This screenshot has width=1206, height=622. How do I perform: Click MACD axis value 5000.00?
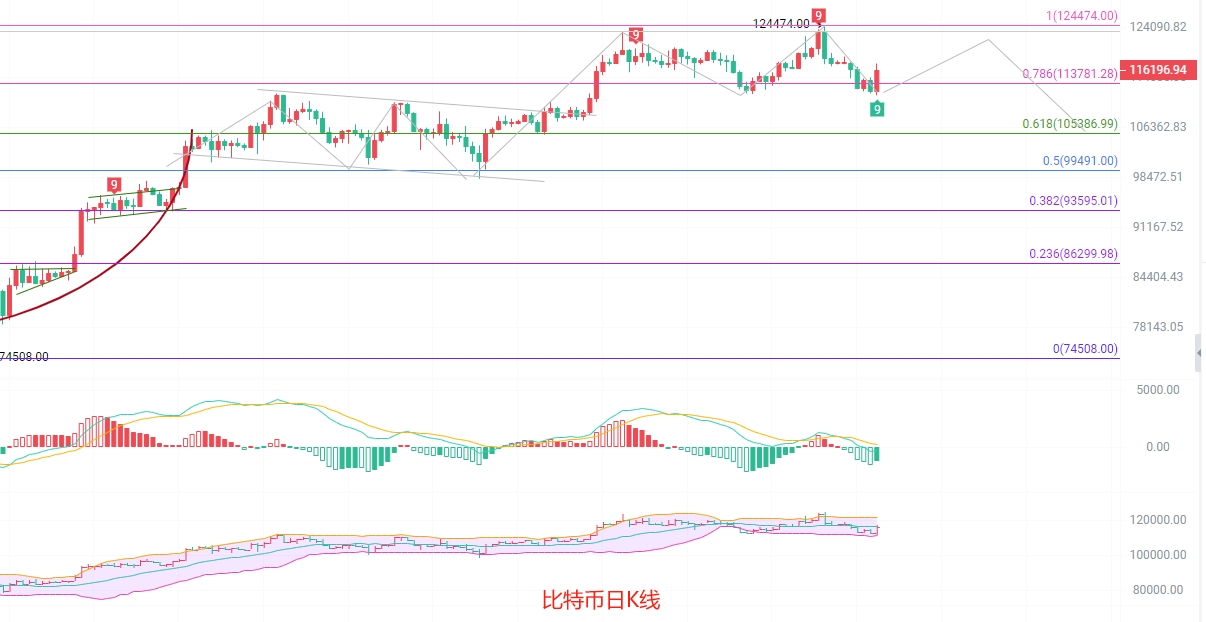(1158, 390)
